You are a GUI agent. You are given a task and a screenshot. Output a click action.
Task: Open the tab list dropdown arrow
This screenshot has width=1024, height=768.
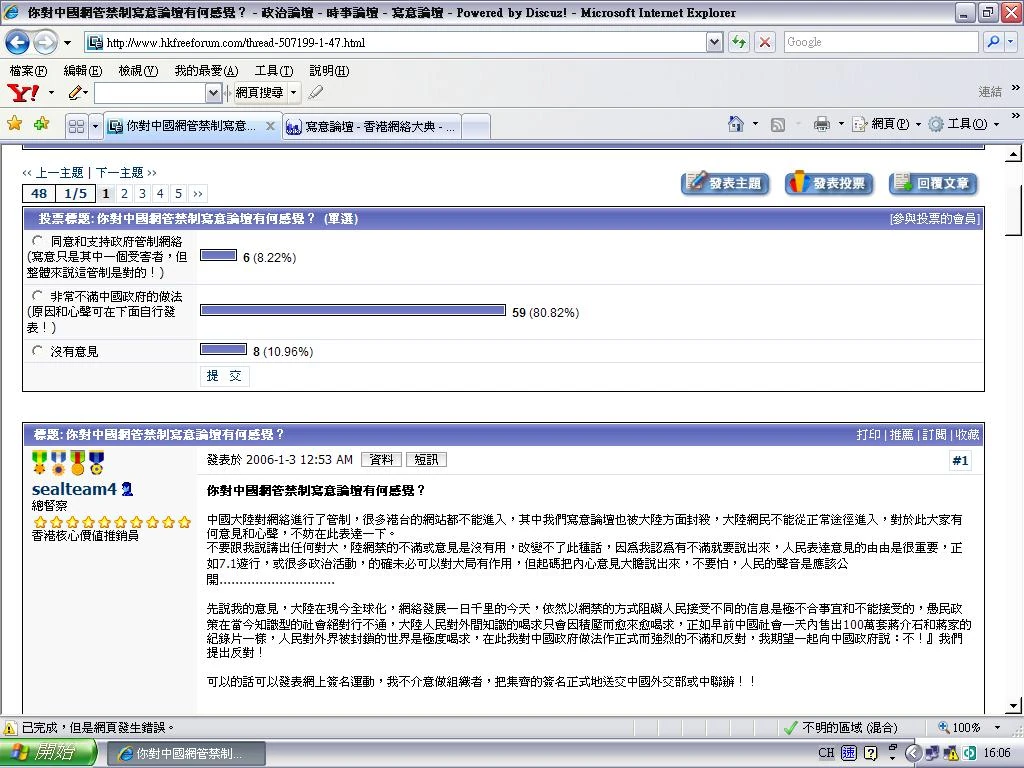point(95,126)
